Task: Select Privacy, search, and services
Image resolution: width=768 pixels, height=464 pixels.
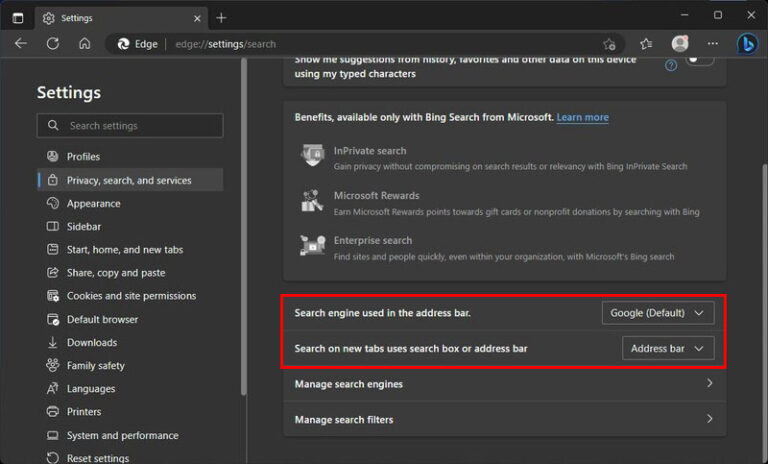Action: [x=130, y=180]
